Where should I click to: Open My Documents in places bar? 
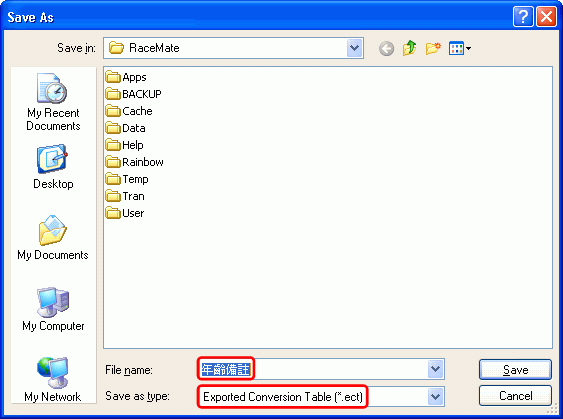[x=53, y=238]
